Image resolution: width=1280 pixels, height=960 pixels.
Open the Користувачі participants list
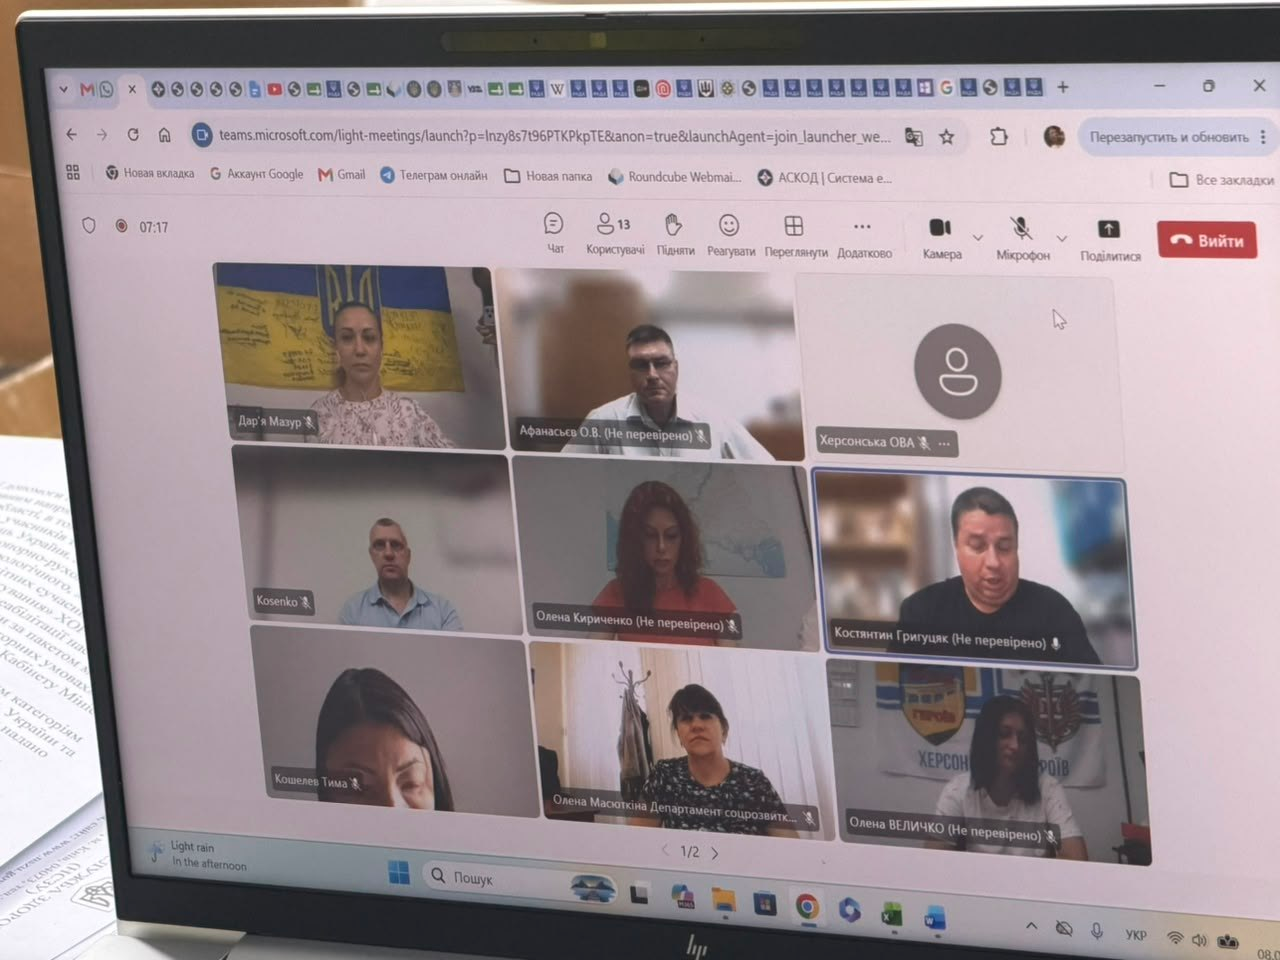pos(615,233)
